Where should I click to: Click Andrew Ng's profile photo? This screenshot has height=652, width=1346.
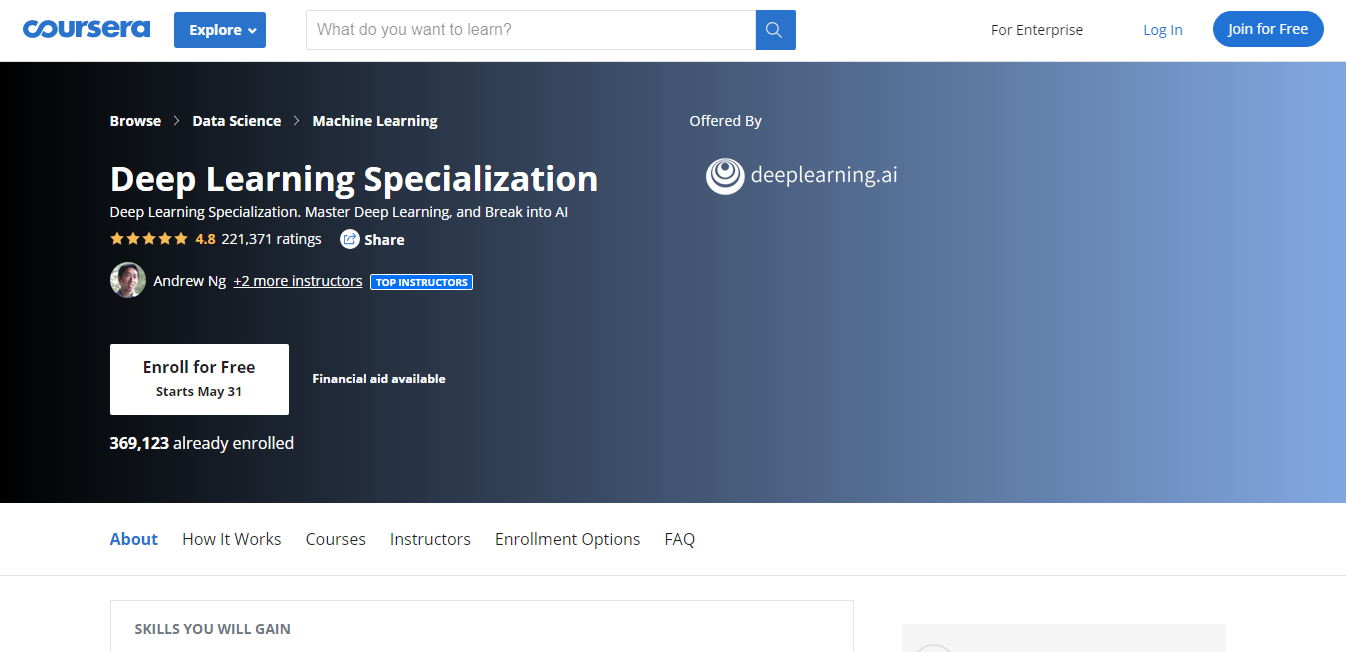[128, 281]
